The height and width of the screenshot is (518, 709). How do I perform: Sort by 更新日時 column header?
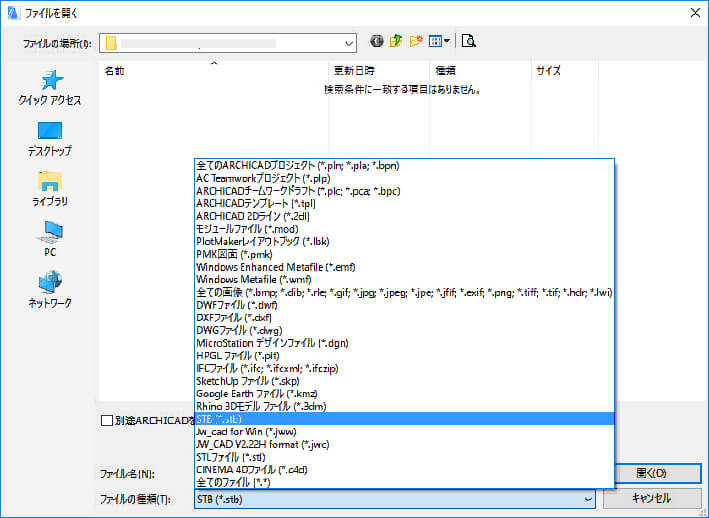tap(379, 71)
